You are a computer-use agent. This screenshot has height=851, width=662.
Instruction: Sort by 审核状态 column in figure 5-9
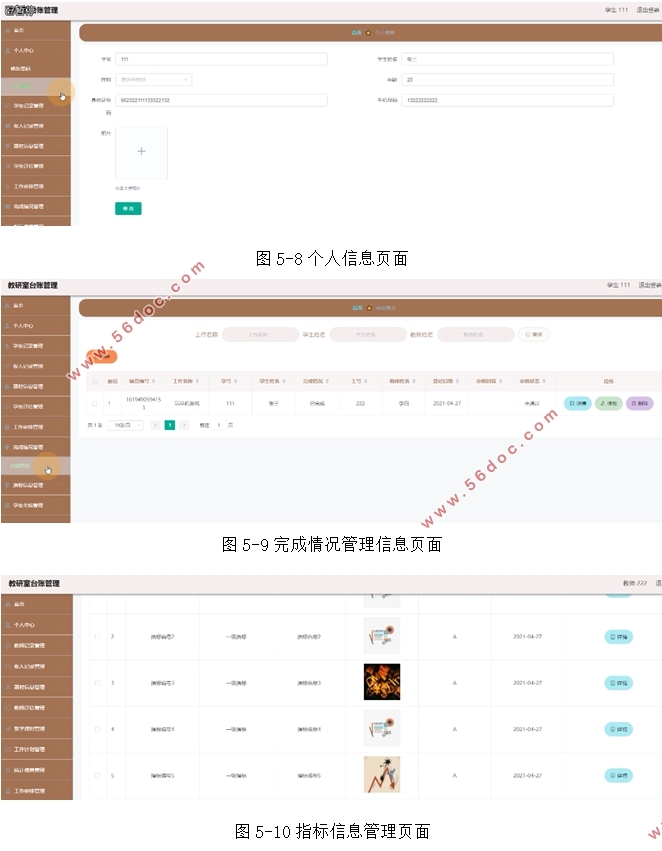point(544,382)
